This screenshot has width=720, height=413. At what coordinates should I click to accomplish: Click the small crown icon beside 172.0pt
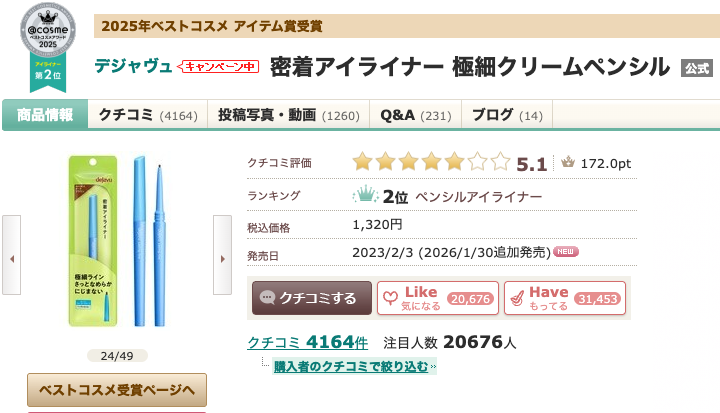tap(568, 162)
